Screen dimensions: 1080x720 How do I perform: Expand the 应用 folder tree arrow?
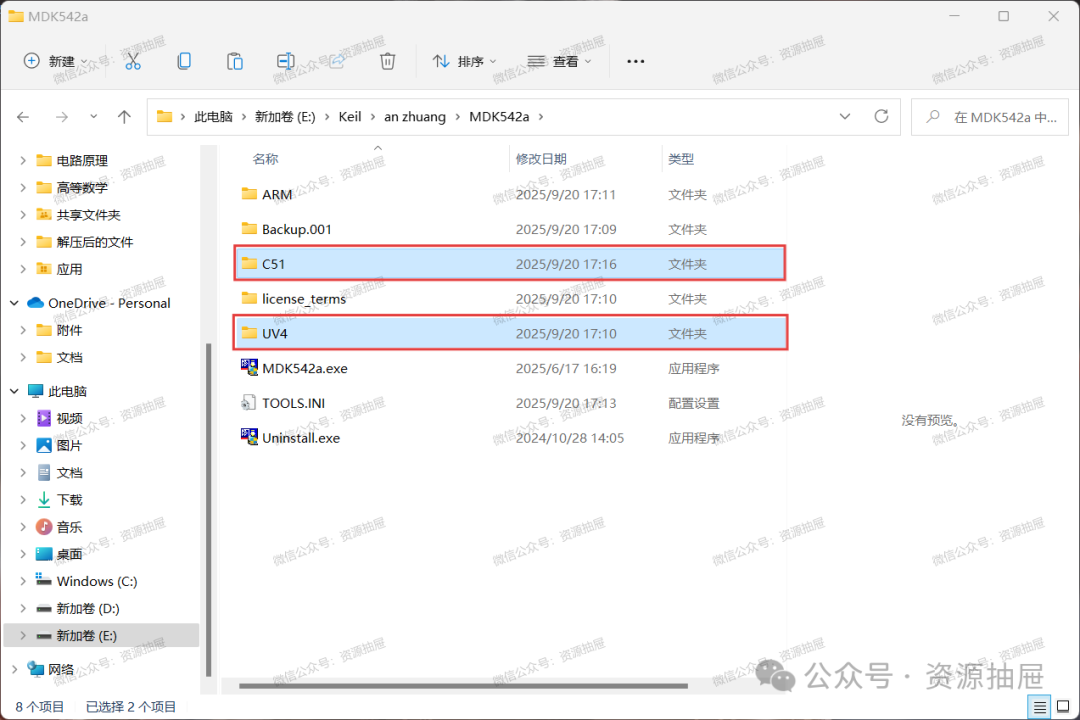[x=23, y=269]
